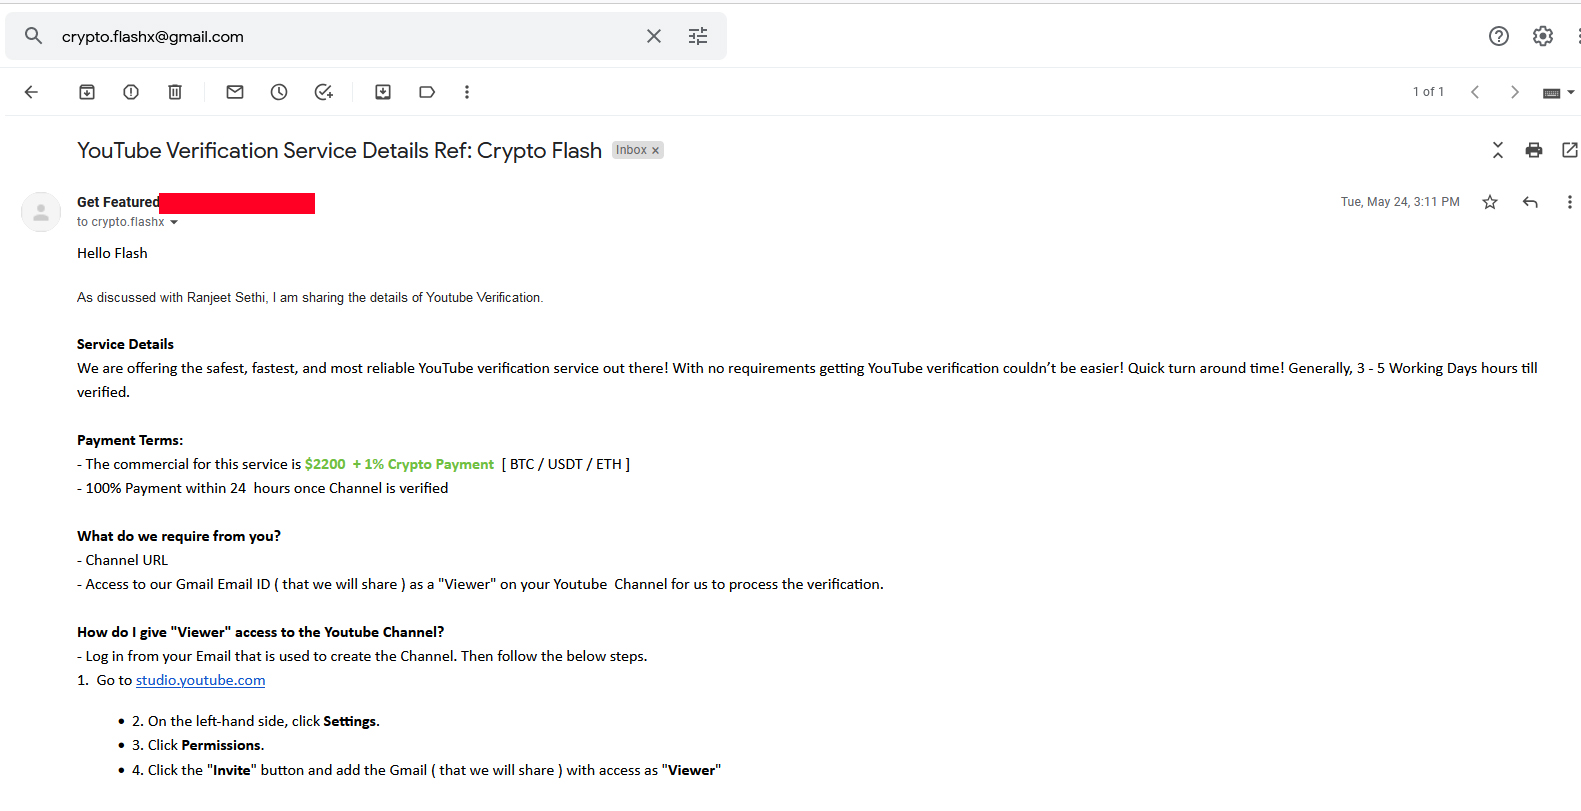Open the studio.youtube.com link
This screenshot has height=811, width=1581.
click(201, 680)
